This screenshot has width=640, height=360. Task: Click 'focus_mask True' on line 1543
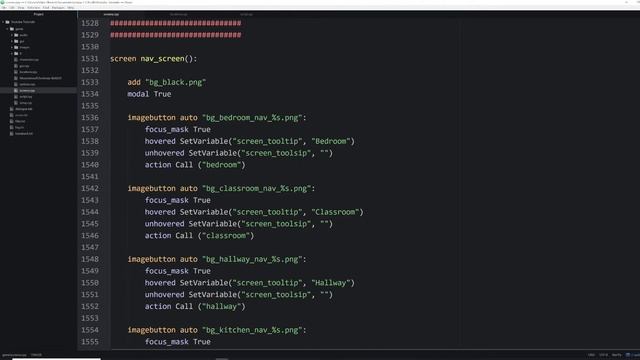[178, 200]
